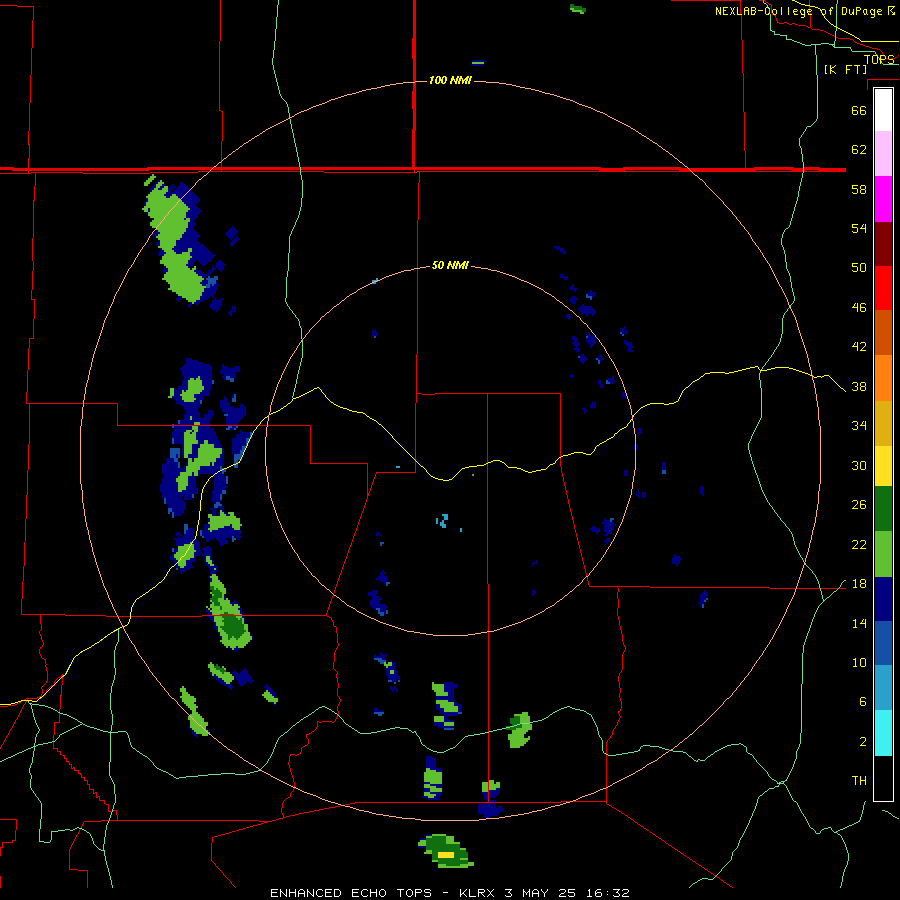Click the "[K FT]" units label

click(845, 69)
